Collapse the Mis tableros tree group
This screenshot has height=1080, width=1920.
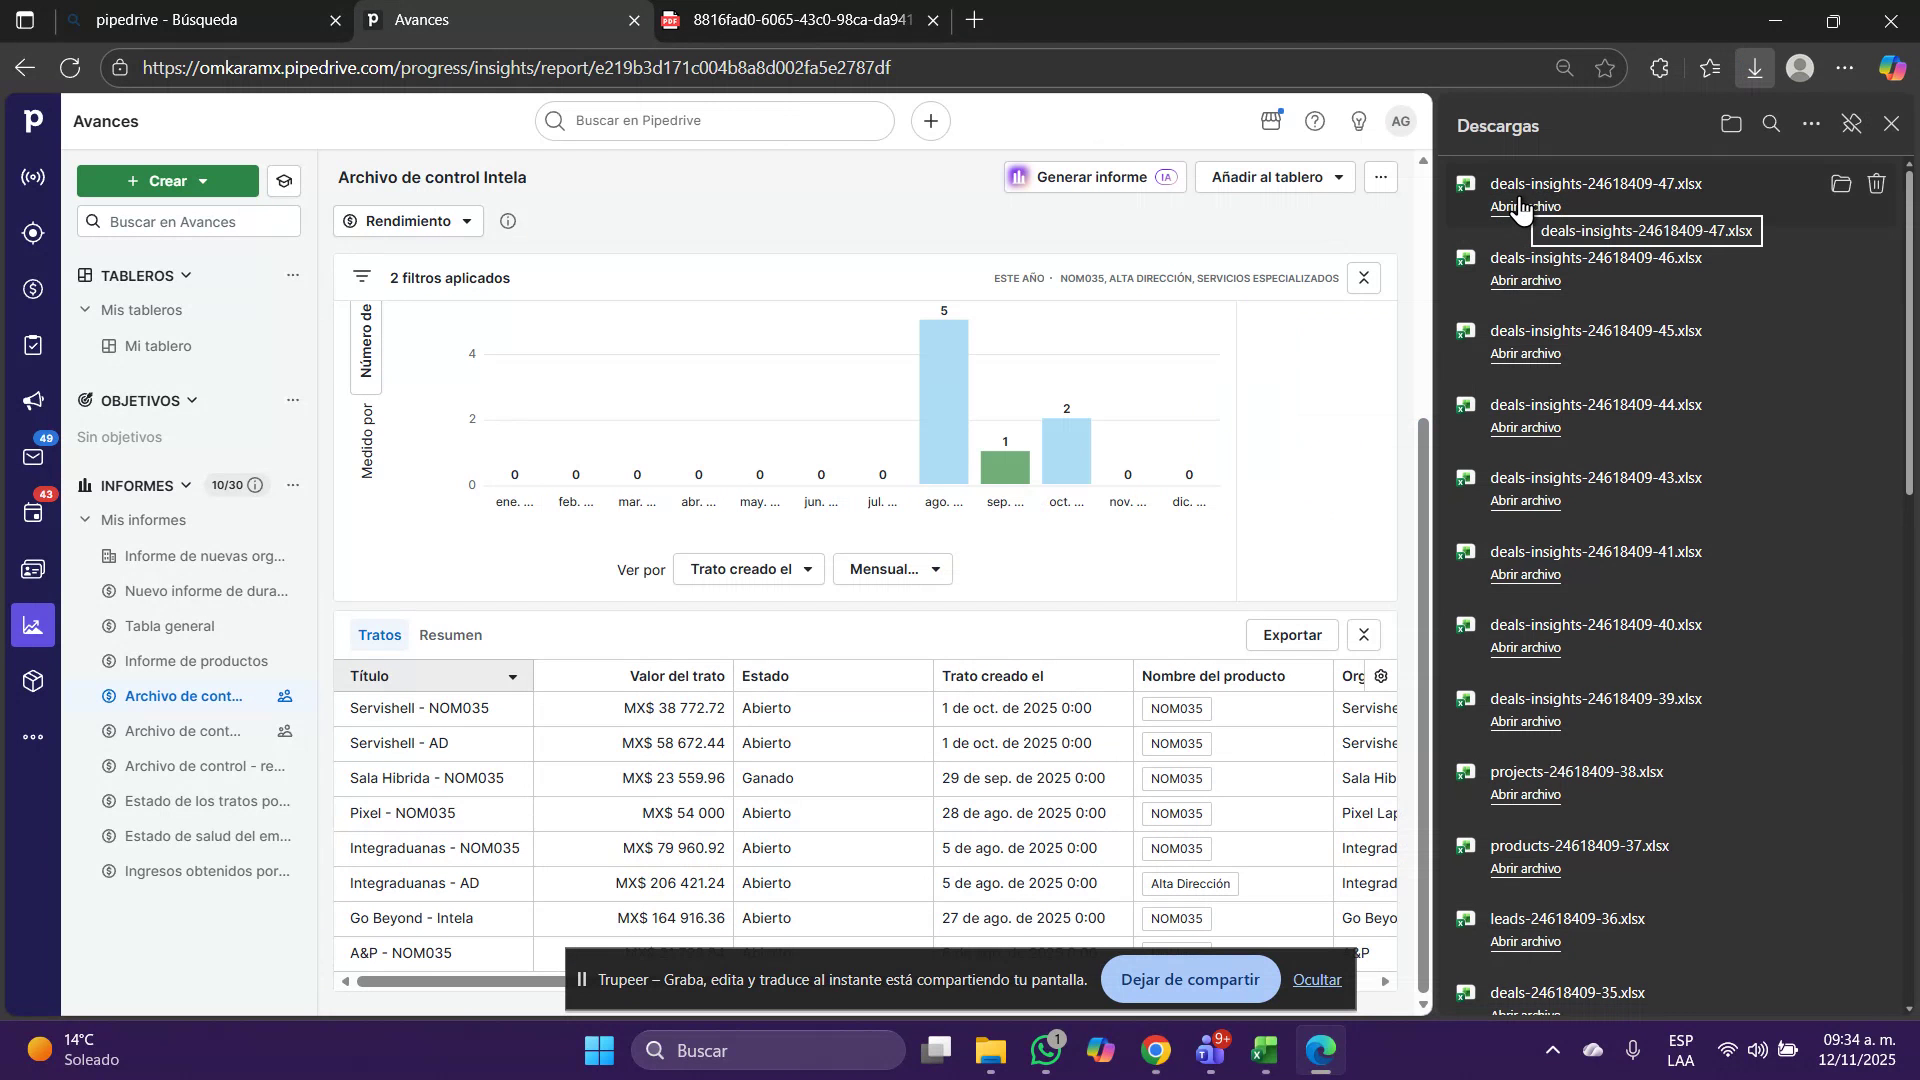click(85, 310)
